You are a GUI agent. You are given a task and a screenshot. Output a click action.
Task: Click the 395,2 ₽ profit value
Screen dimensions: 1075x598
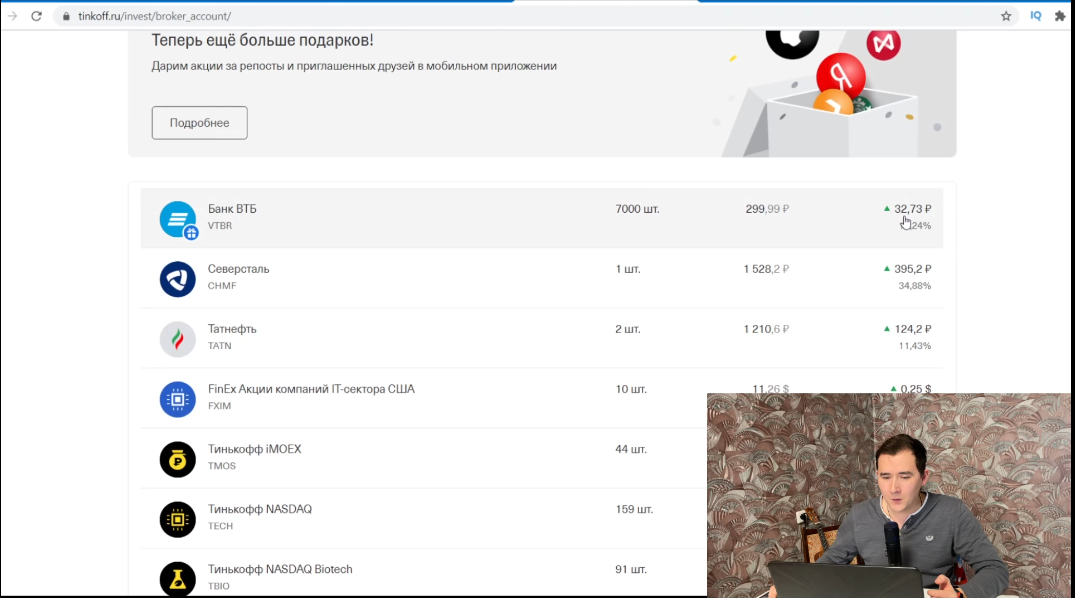point(913,269)
